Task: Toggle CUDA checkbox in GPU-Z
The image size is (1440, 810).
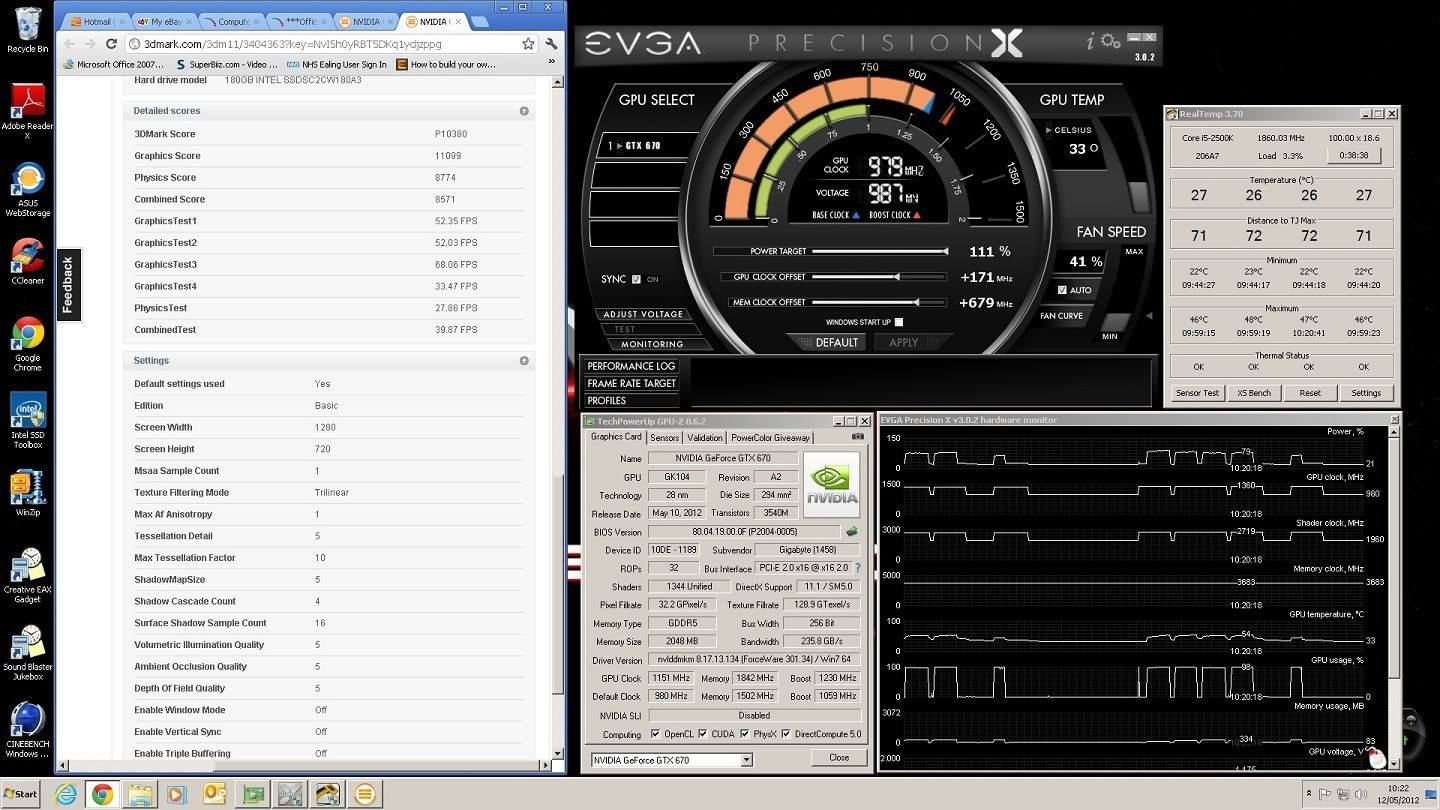Action: (x=703, y=734)
